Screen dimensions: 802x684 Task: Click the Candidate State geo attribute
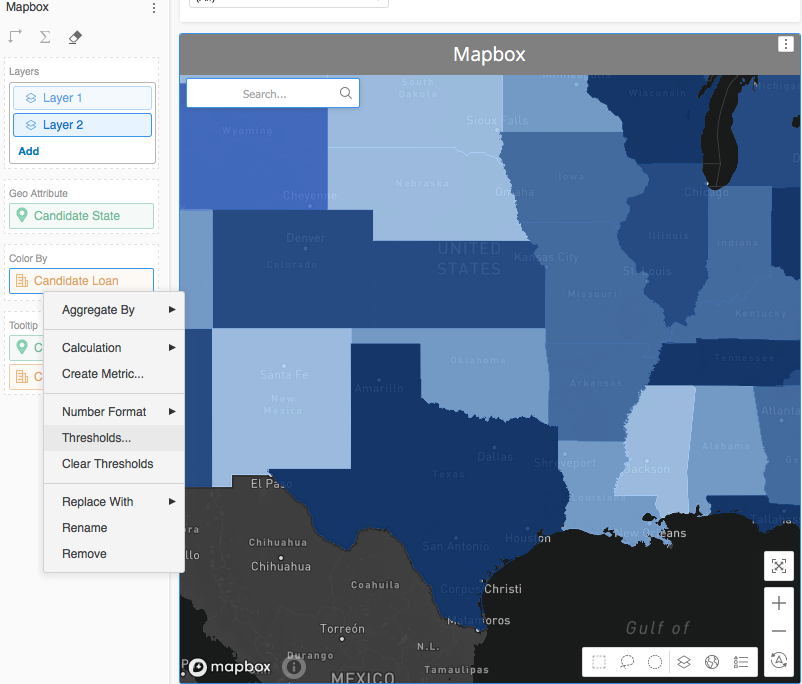pyautogui.click(x=81, y=215)
